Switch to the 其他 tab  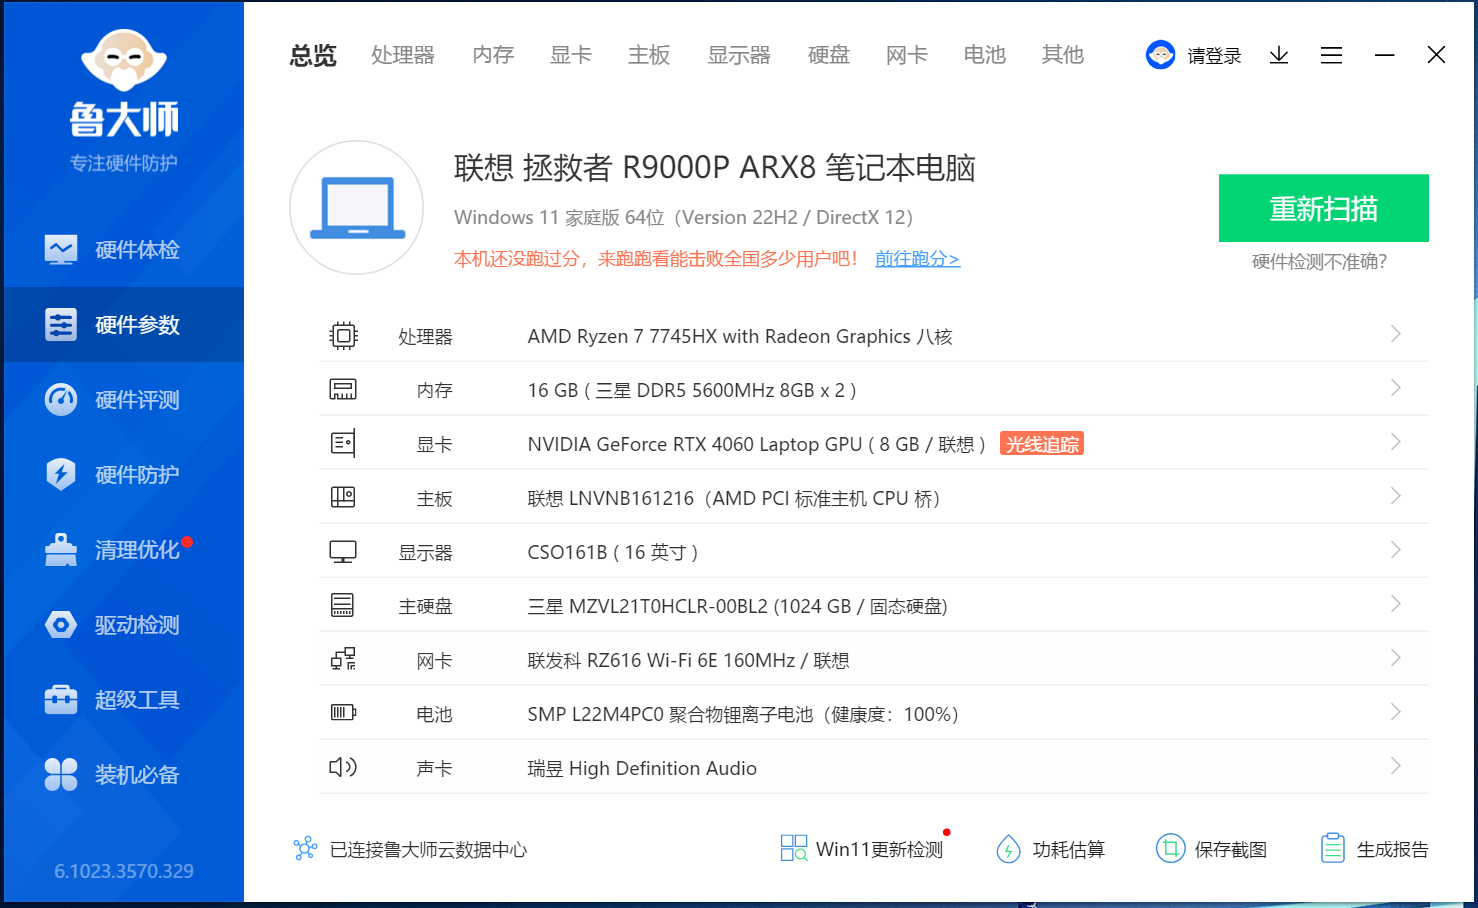tap(1063, 55)
